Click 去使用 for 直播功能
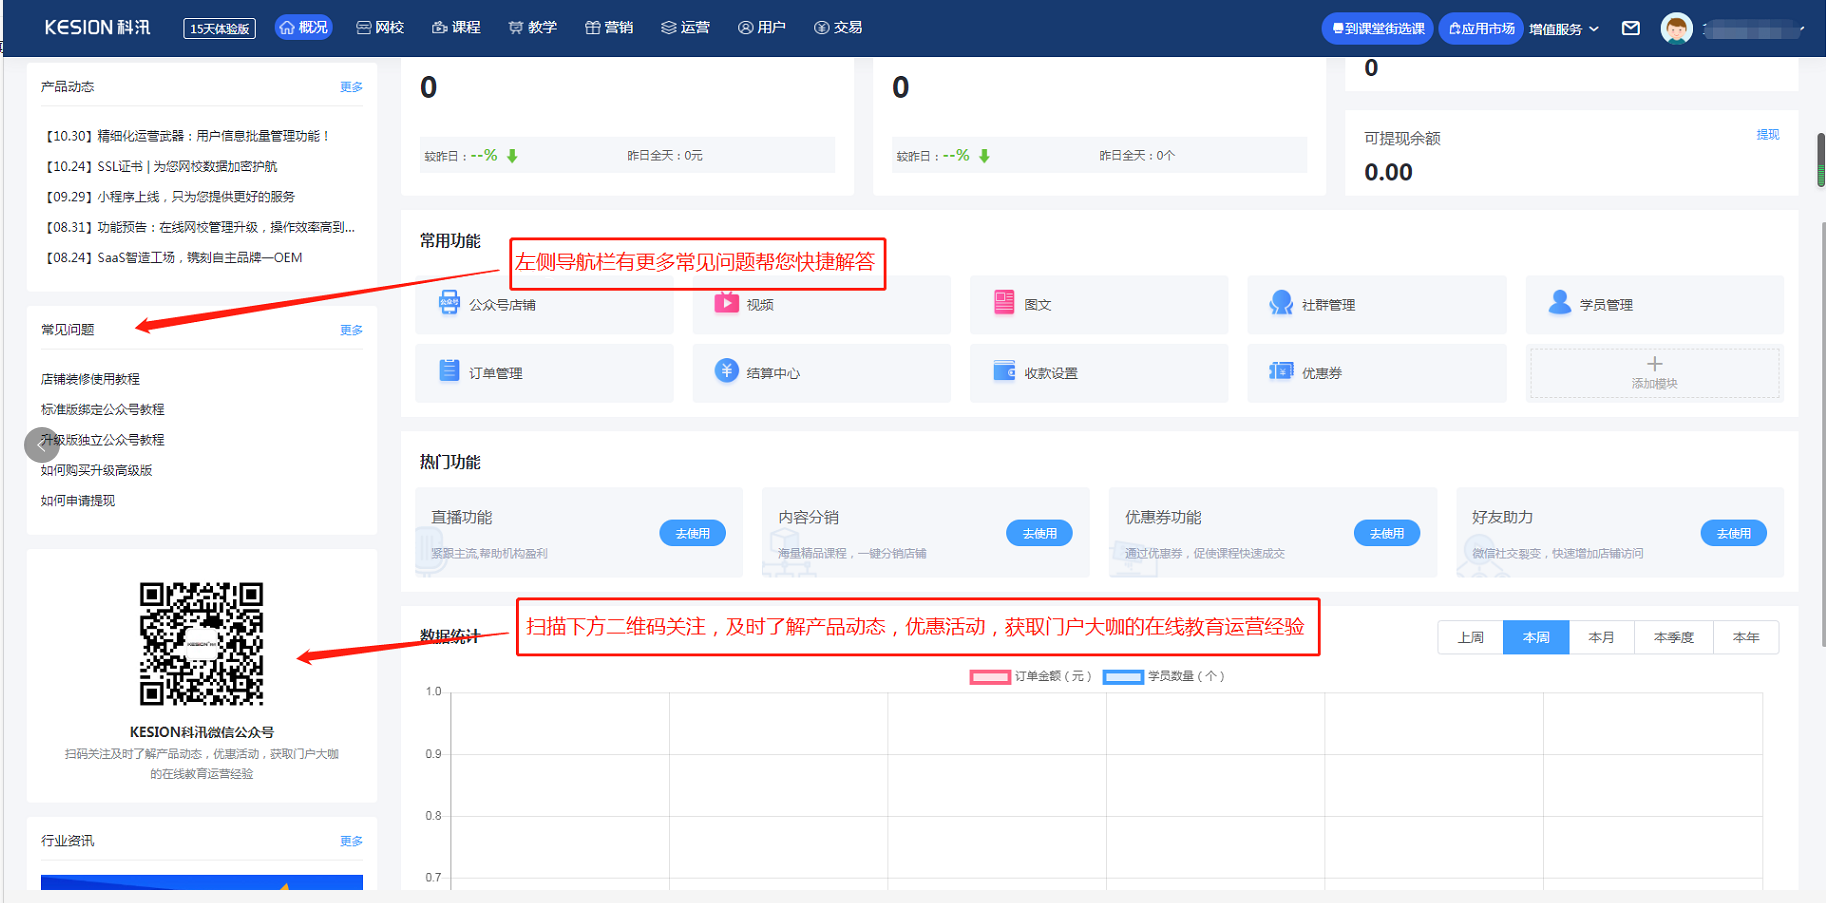Image resolution: width=1826 pixels, height=903 pixels. 692,534
